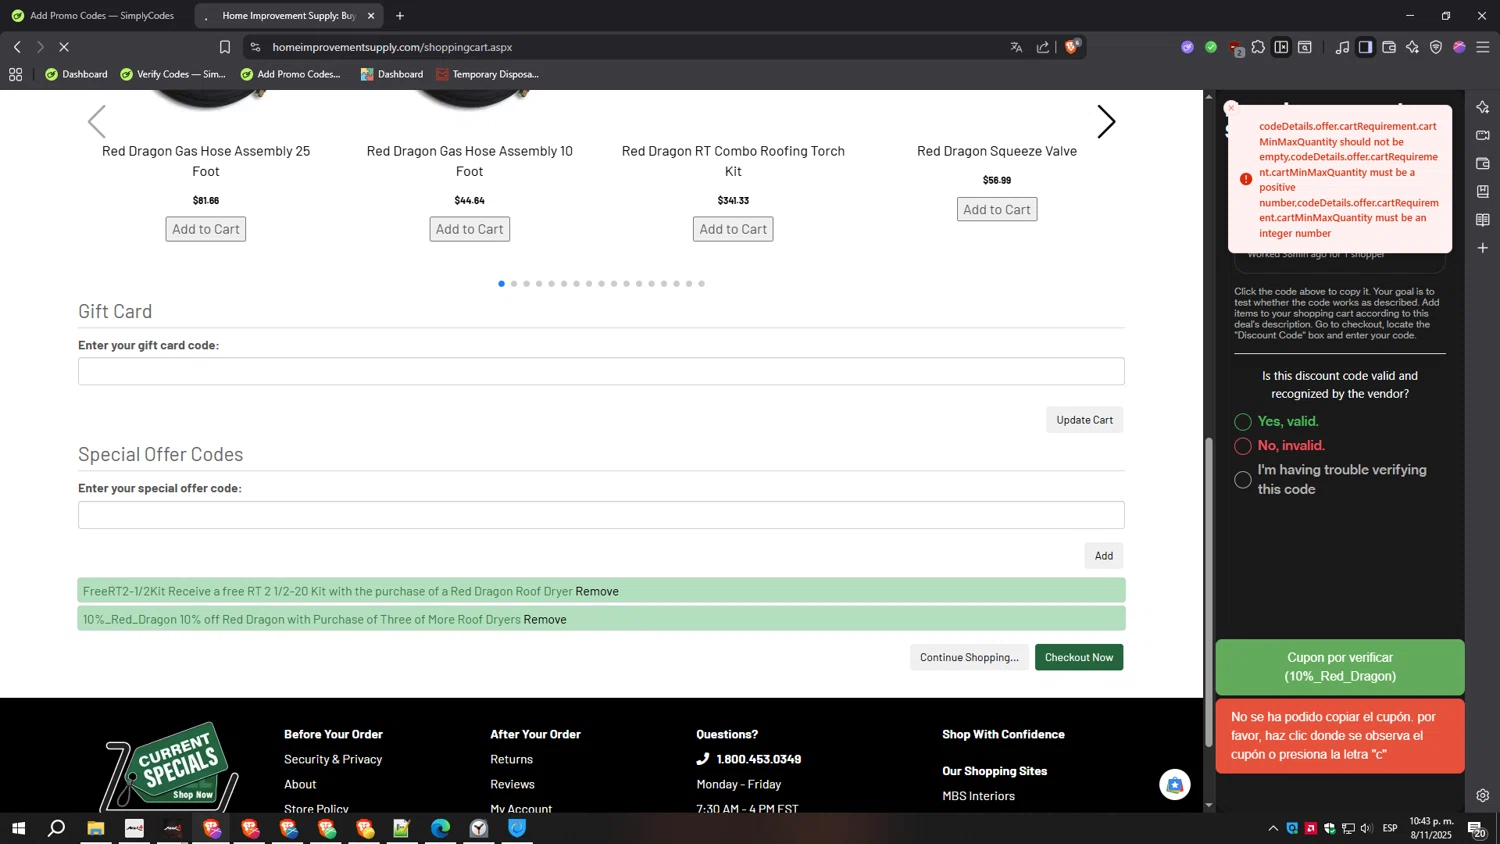Open the Windows Start menu

[18, 828]
